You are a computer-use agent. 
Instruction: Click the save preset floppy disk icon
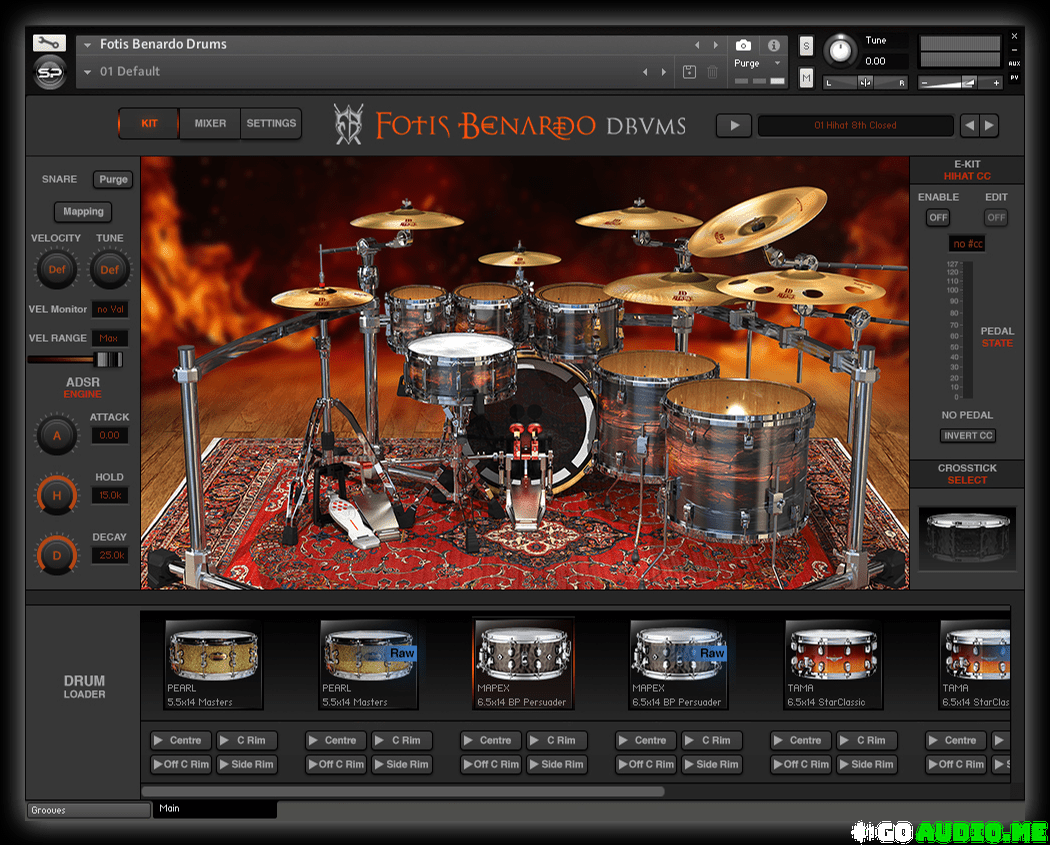coord(689,72)
